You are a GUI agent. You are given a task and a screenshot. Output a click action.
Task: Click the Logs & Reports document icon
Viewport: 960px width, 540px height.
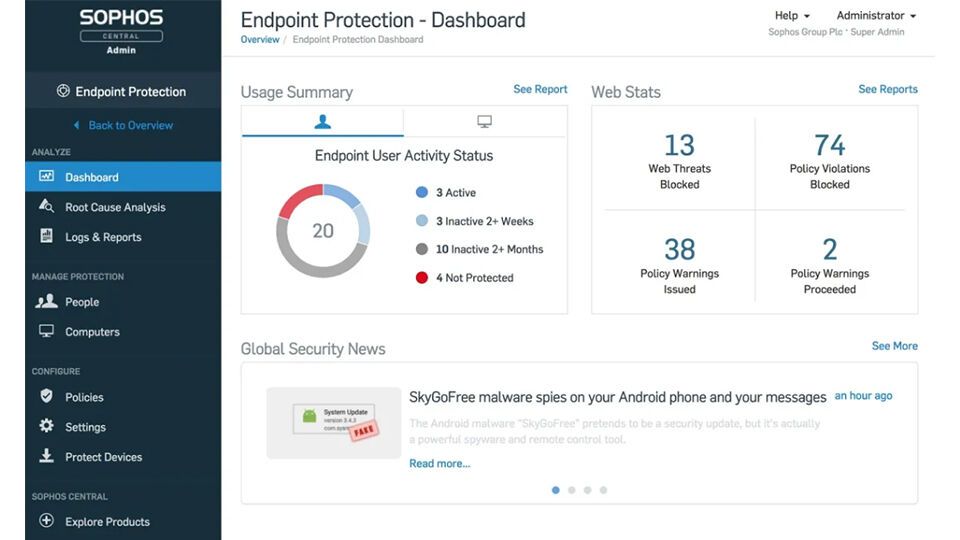pos(47,236)
